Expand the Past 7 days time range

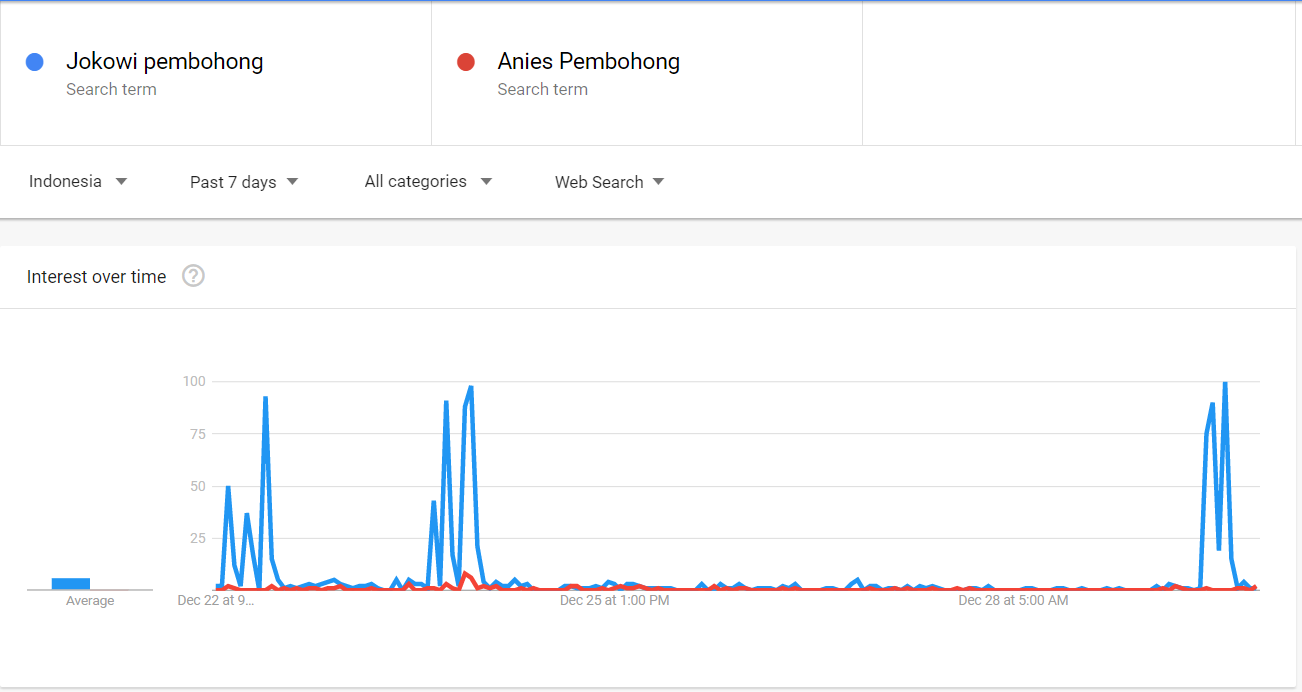click(244, 182)
